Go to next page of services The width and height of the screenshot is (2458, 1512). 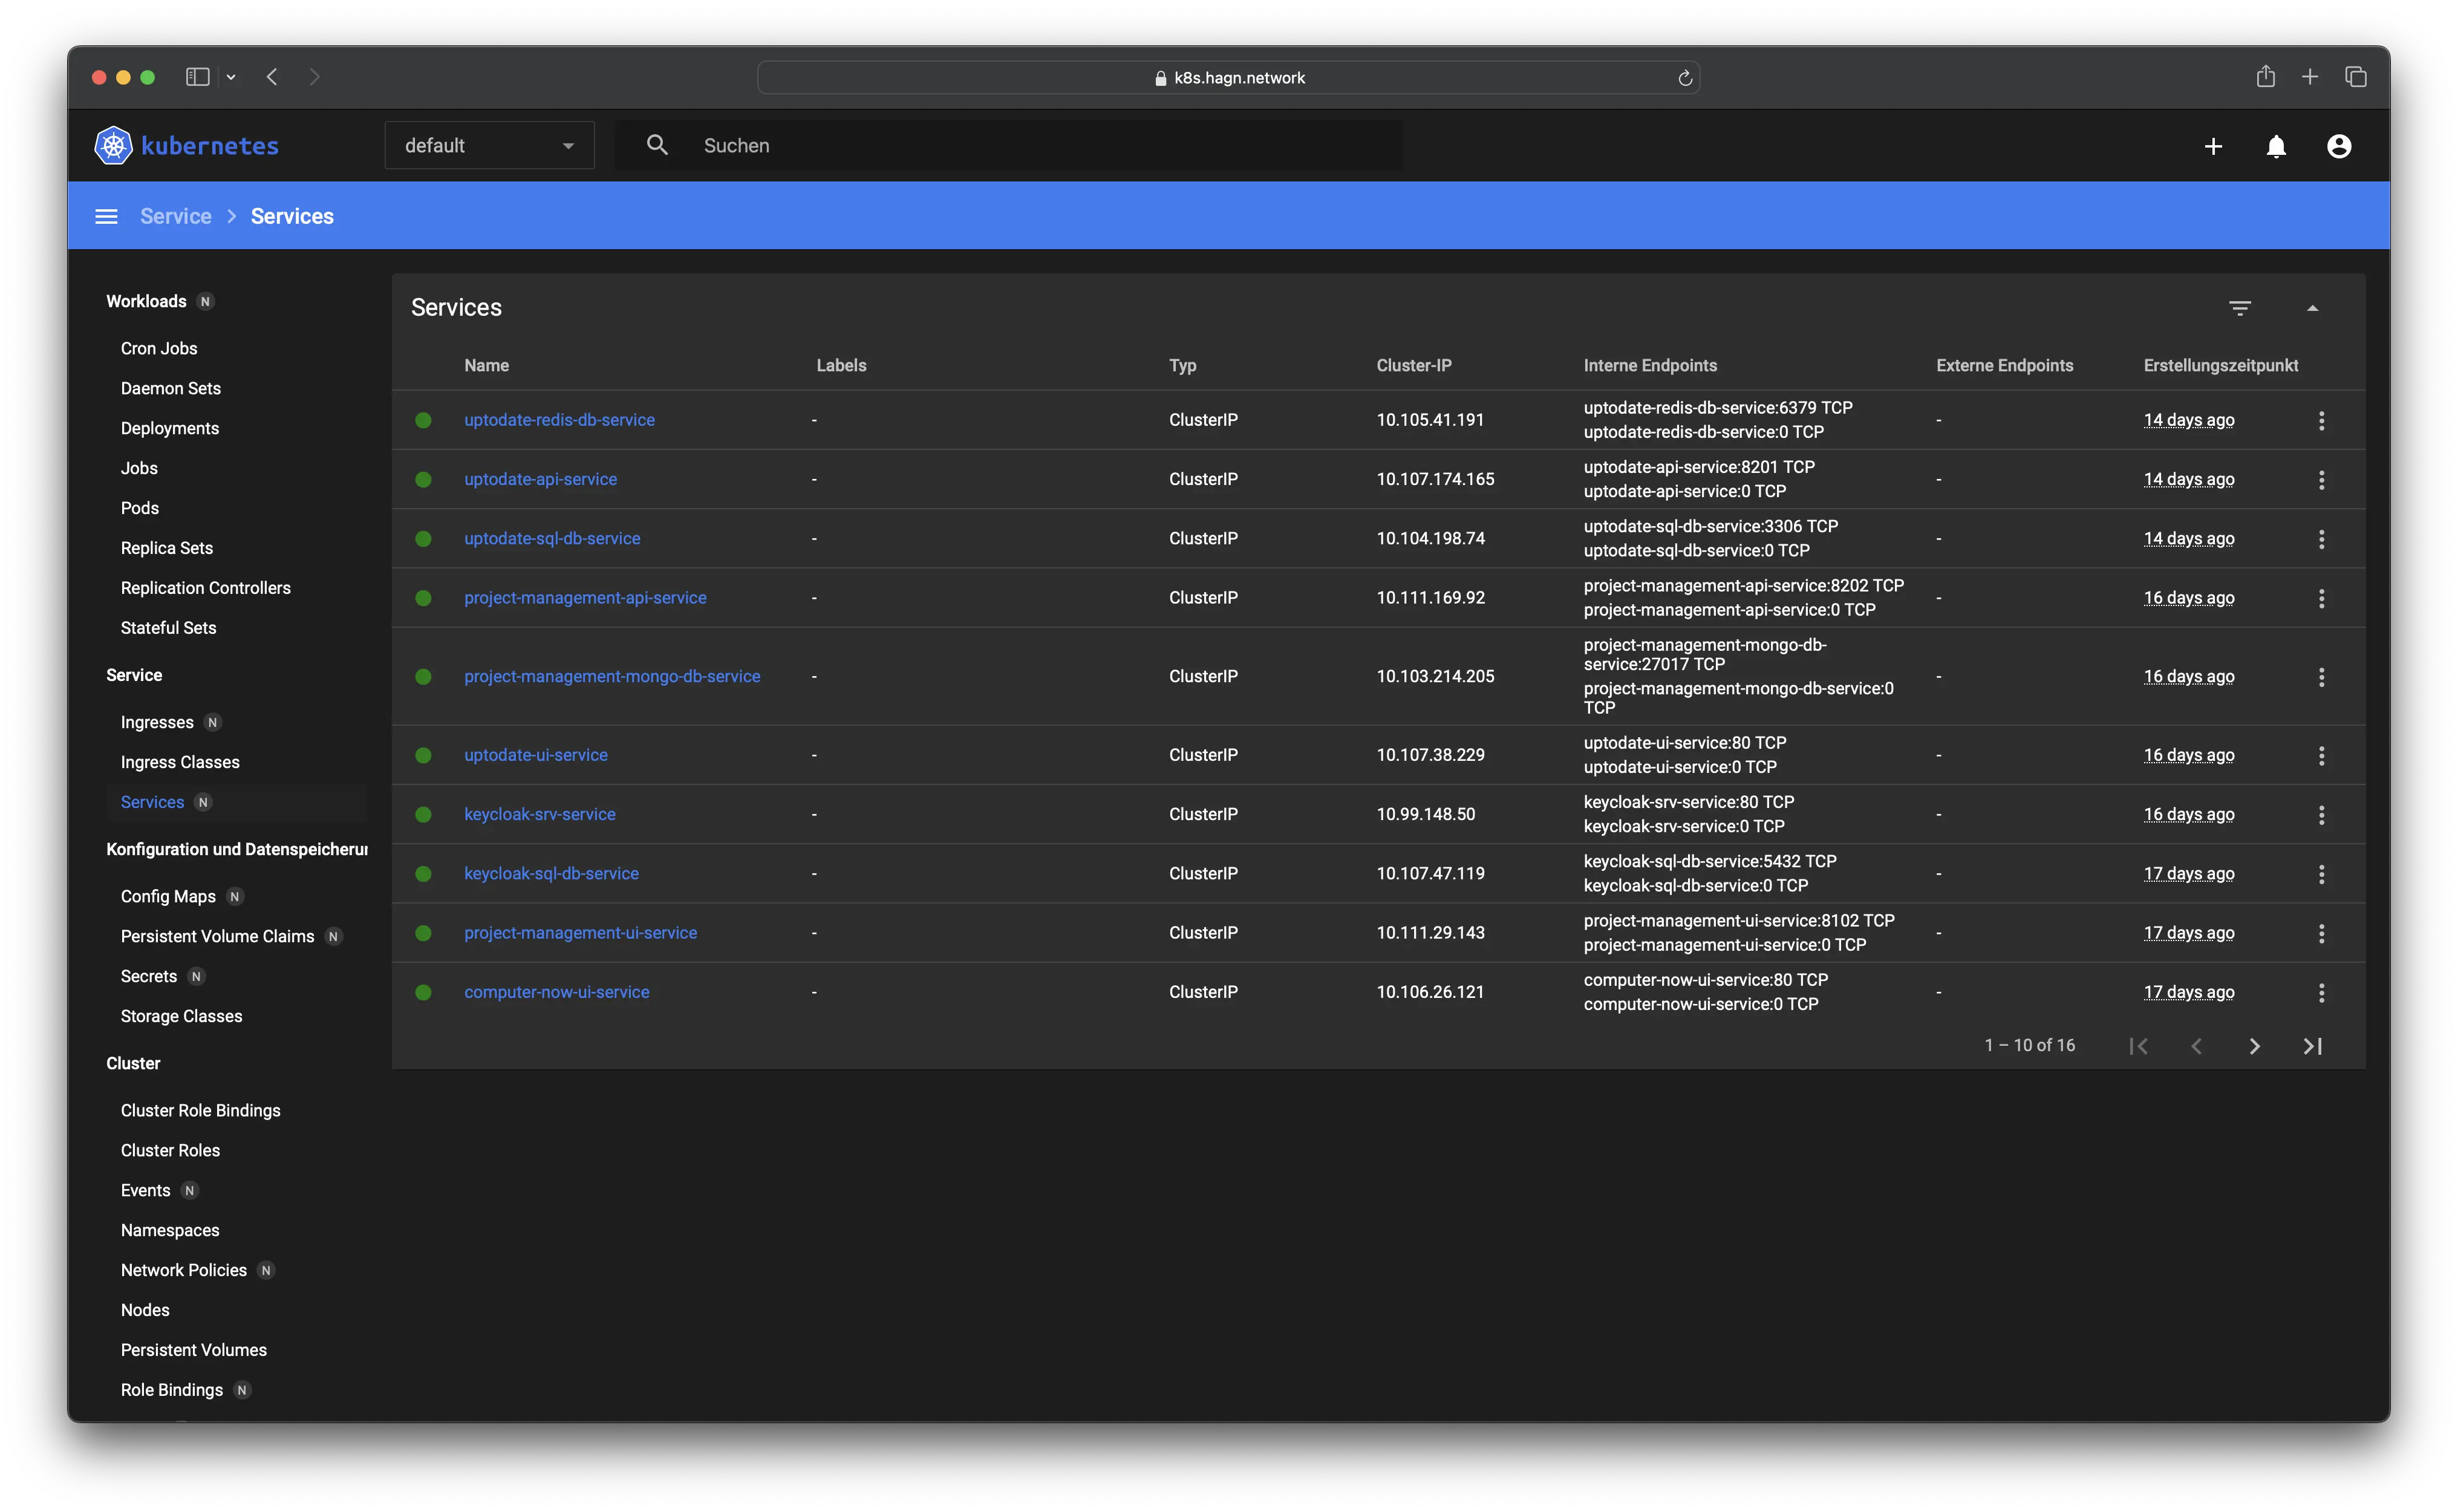(2254, 1046)
